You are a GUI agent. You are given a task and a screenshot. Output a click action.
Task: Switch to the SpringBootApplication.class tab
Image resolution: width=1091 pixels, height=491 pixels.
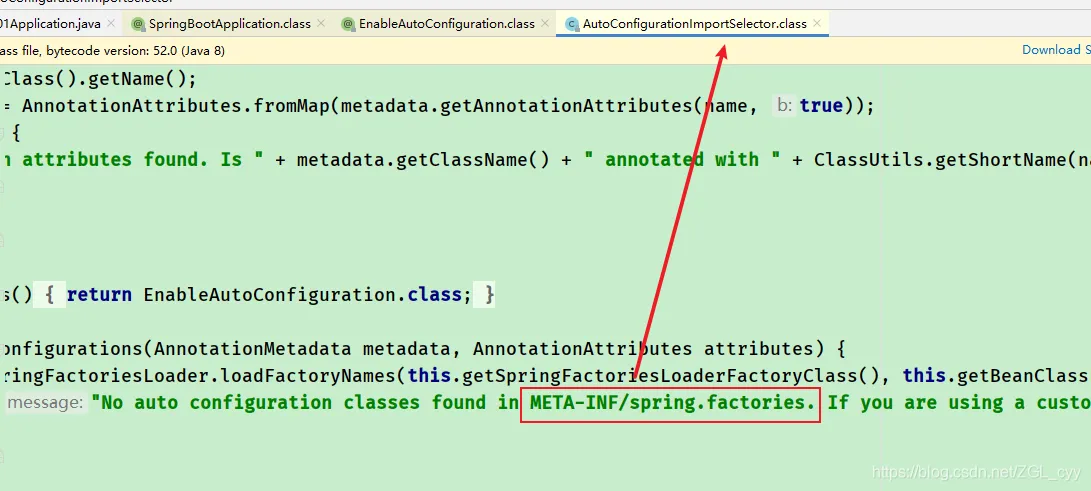click(x=221, y=24)
